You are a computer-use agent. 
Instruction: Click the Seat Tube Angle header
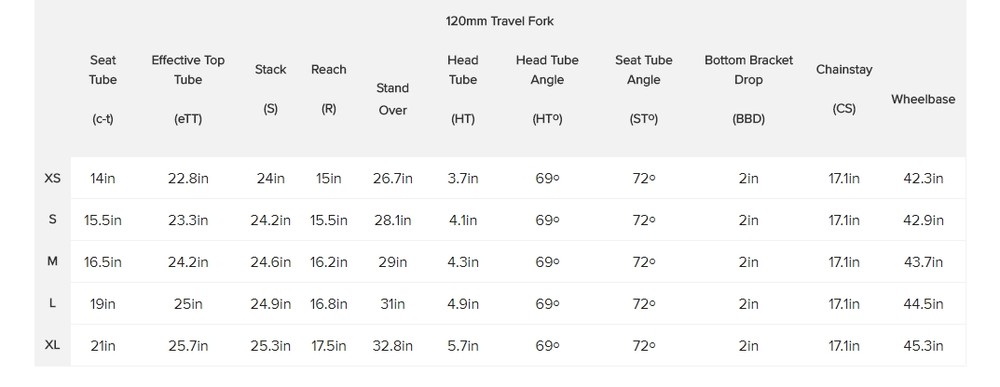643,89
